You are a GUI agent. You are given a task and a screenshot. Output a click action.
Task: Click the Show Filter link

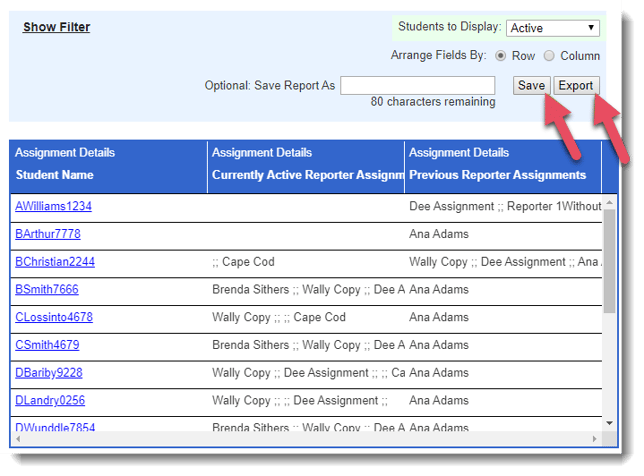(x=56, y=27)
